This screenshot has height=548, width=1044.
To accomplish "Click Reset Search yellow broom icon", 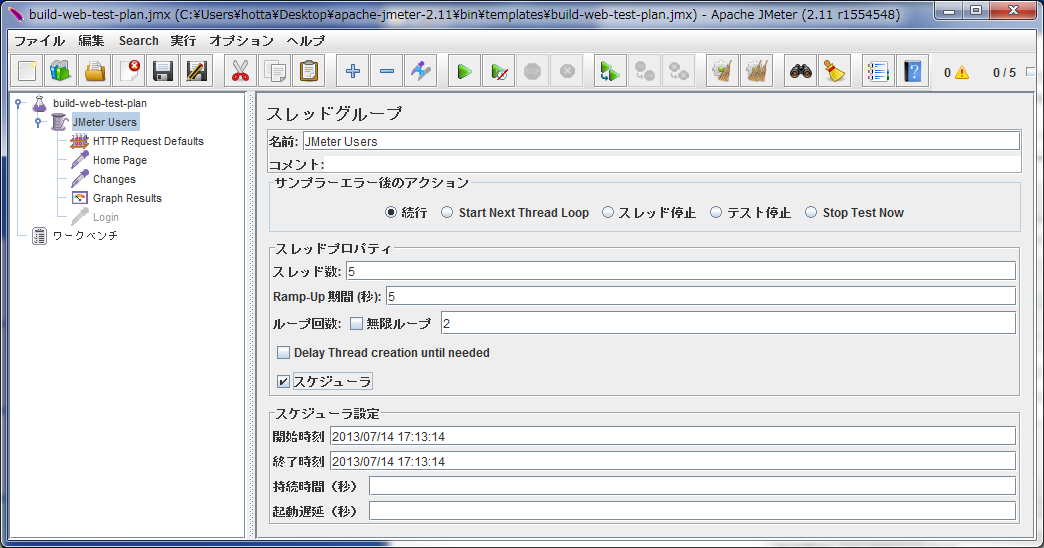I will pos(834,71).
